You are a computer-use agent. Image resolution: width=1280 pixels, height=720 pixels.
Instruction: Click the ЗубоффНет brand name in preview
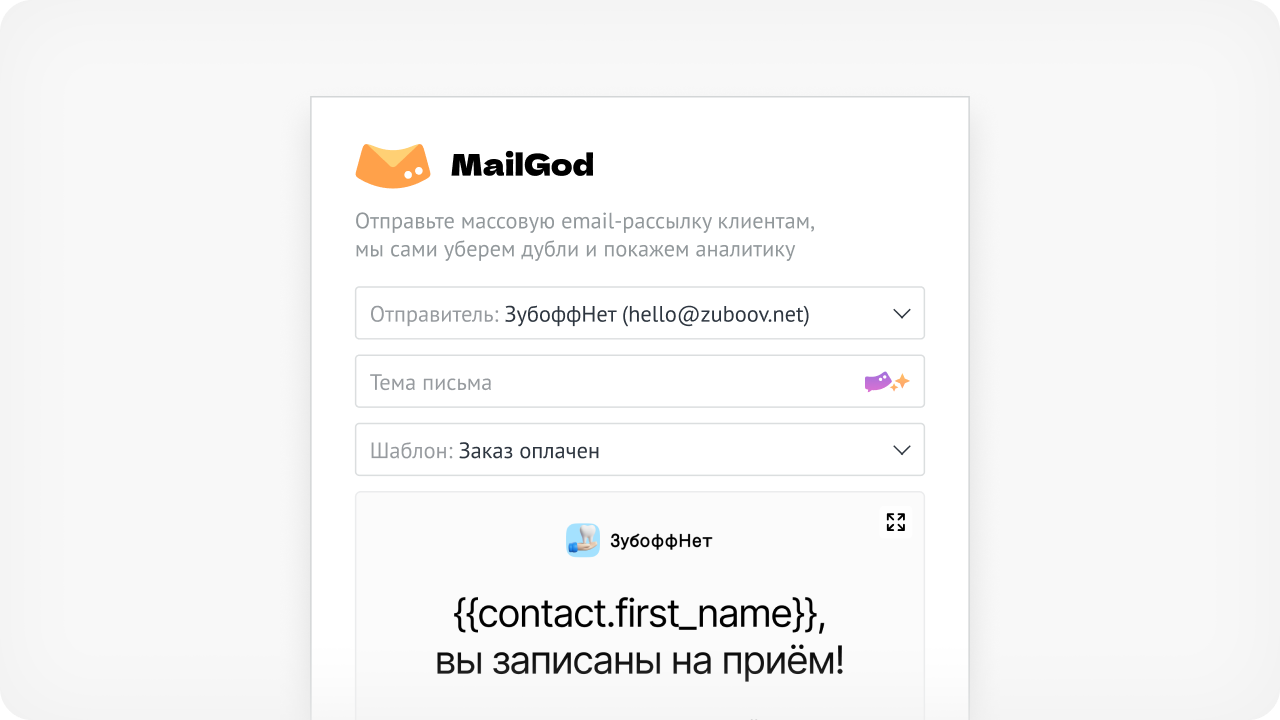click(x=661, y=541)
